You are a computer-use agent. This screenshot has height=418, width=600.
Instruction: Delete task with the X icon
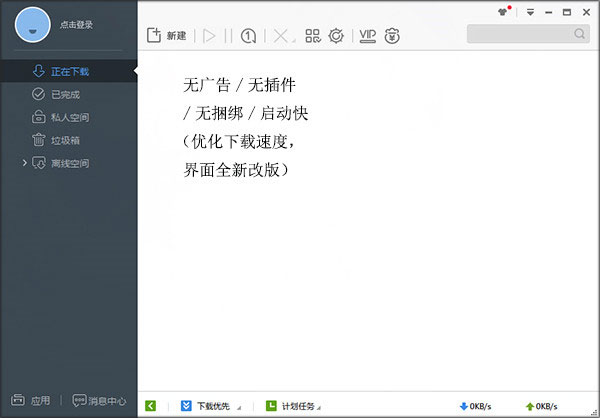coord(282,36)
